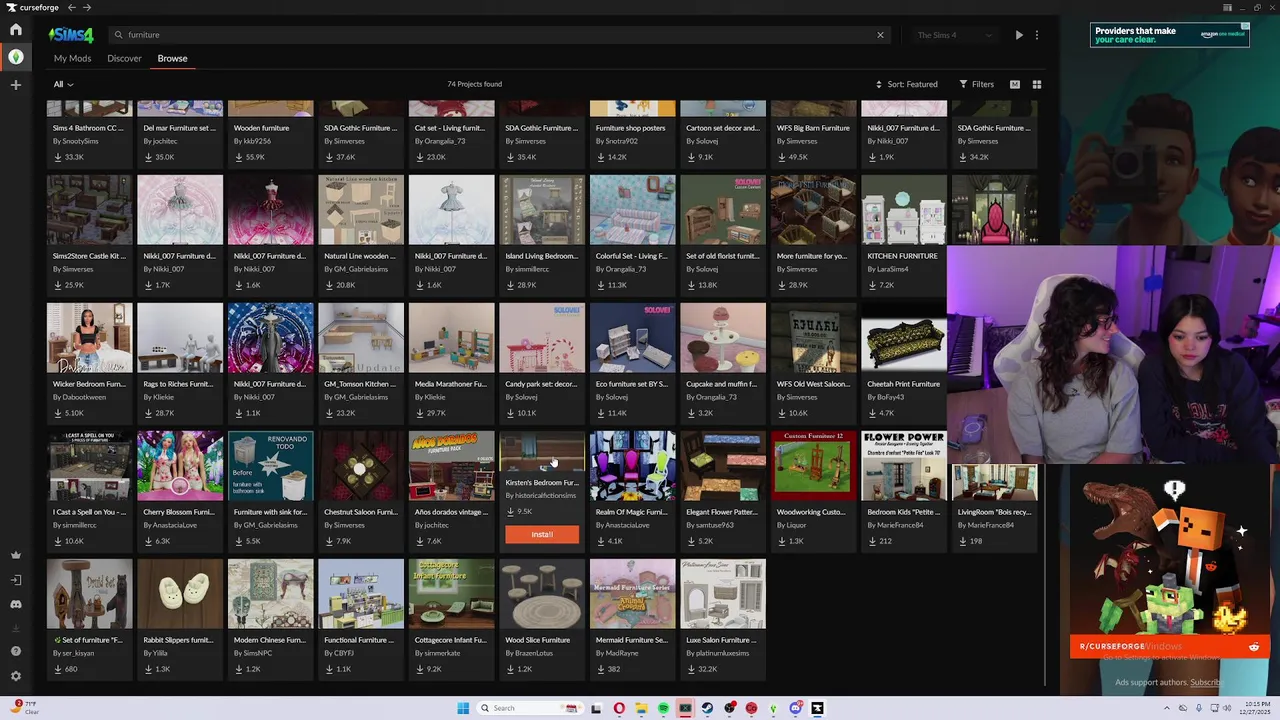
Task: Open the Home icon in the sidebar
Action: (16, 29)
